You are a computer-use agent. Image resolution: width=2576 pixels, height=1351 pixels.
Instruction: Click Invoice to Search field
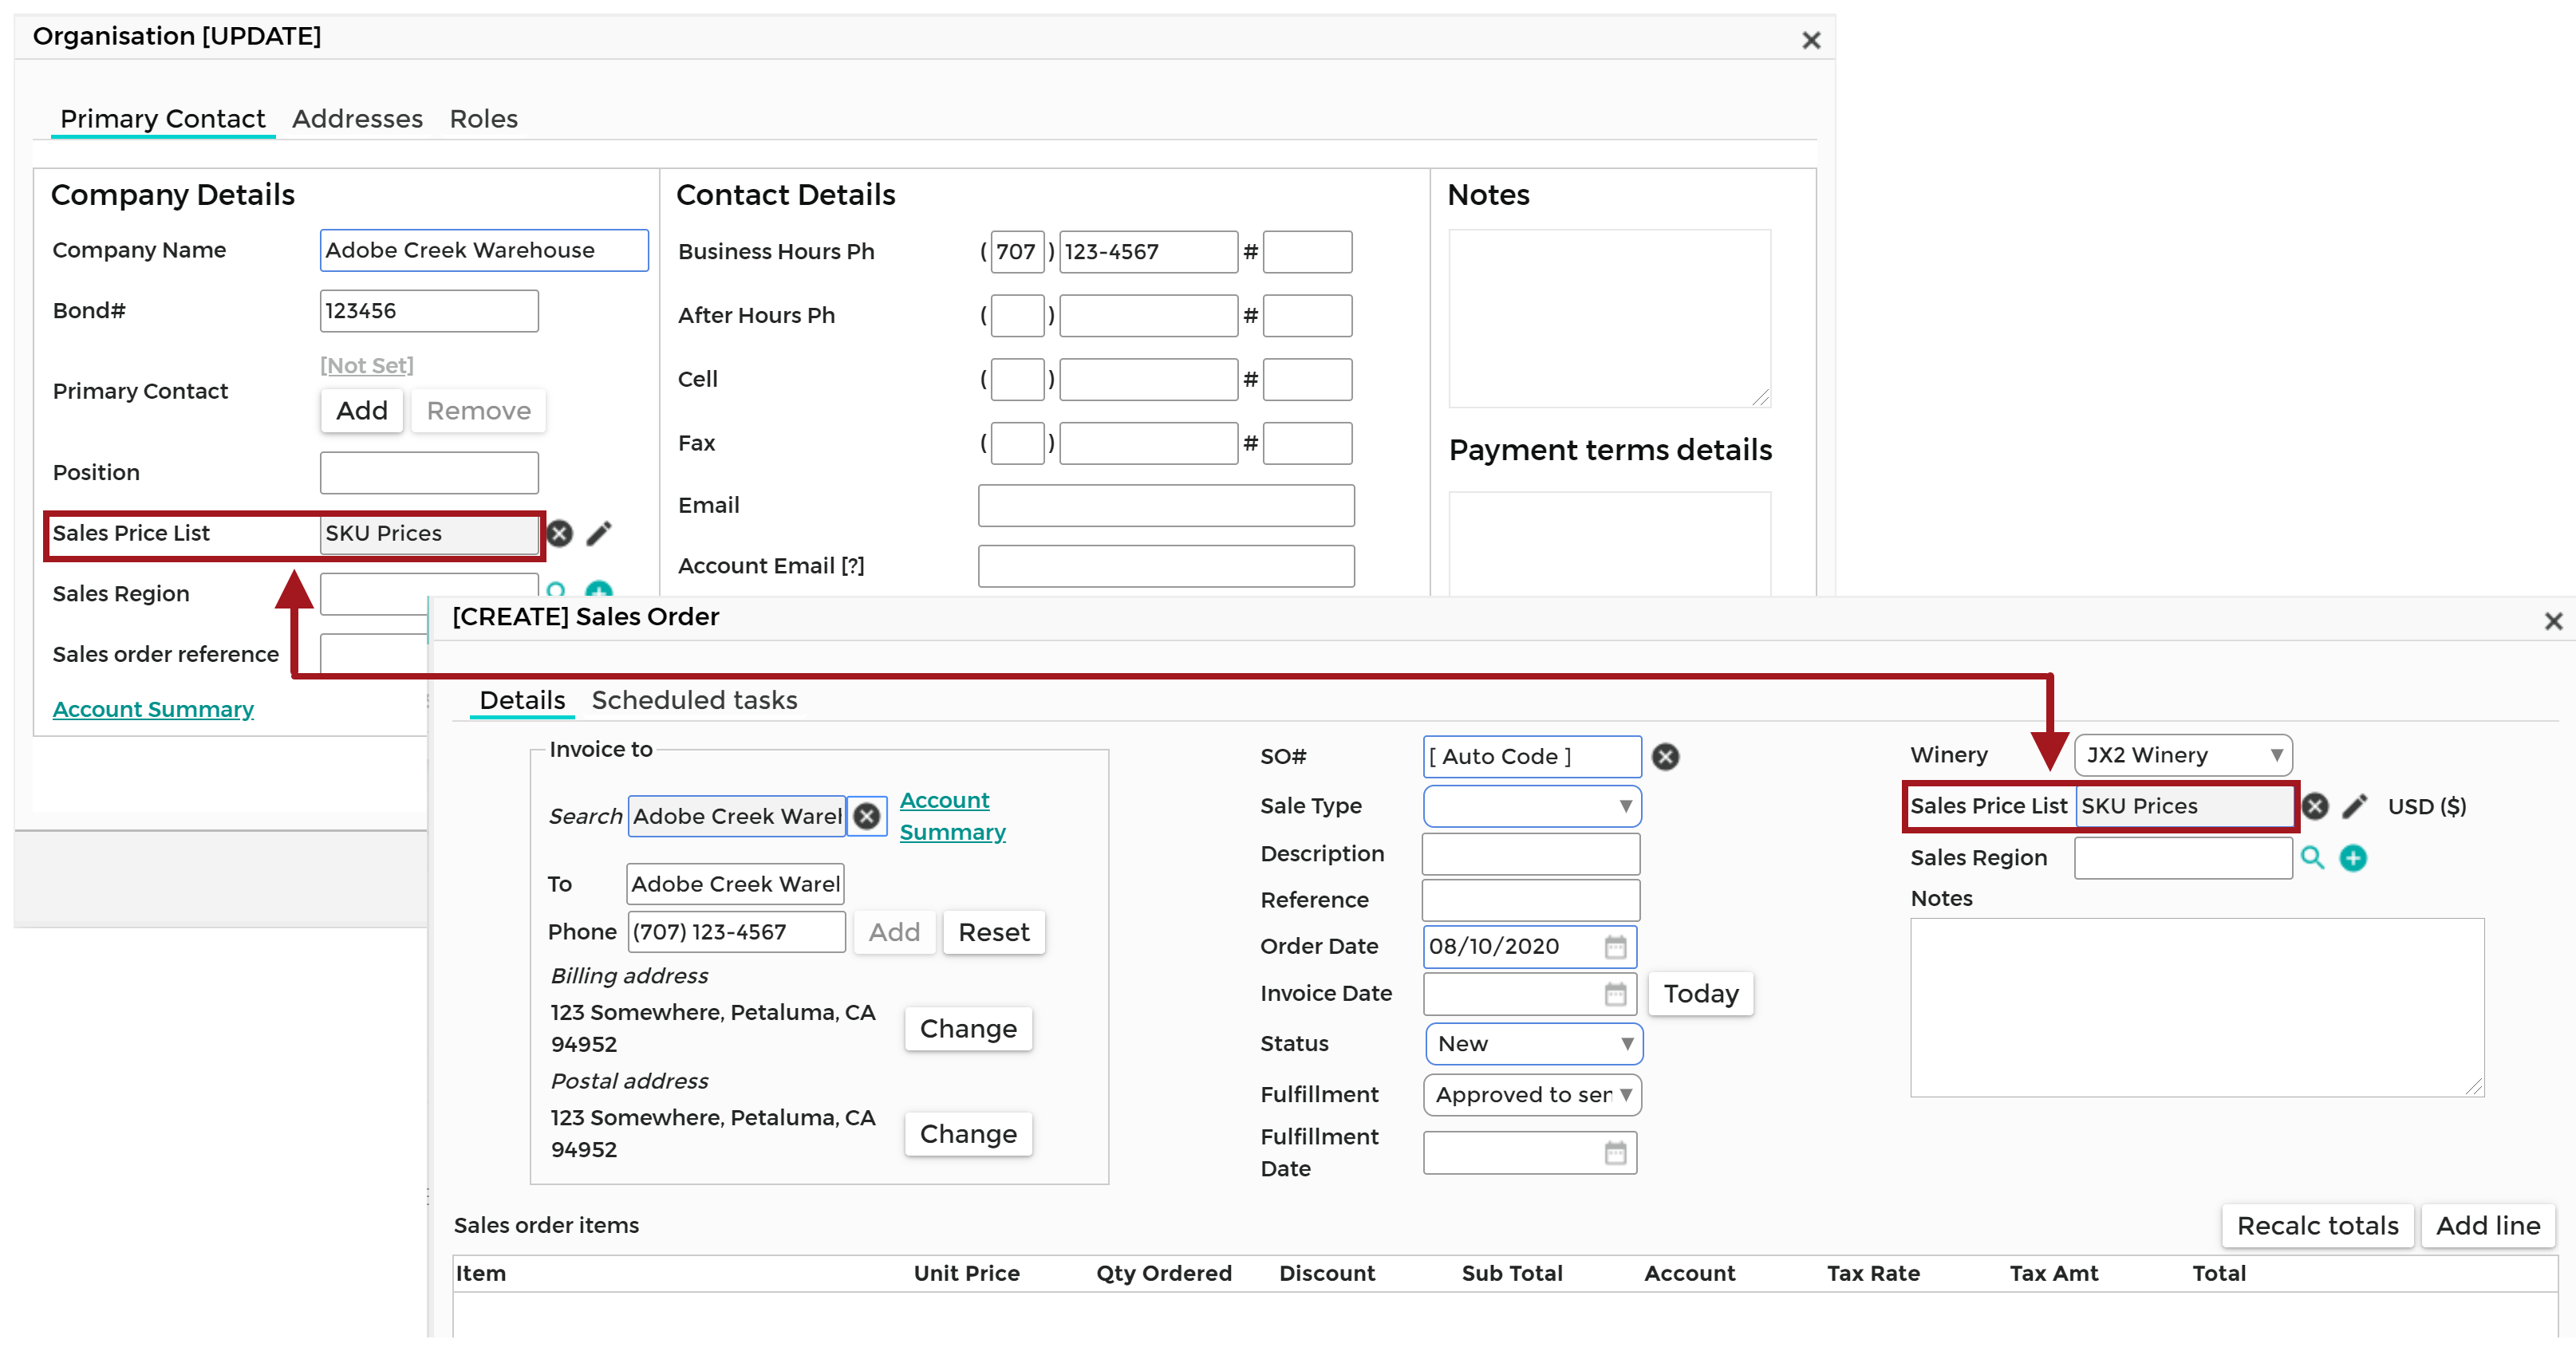(737, 817)
